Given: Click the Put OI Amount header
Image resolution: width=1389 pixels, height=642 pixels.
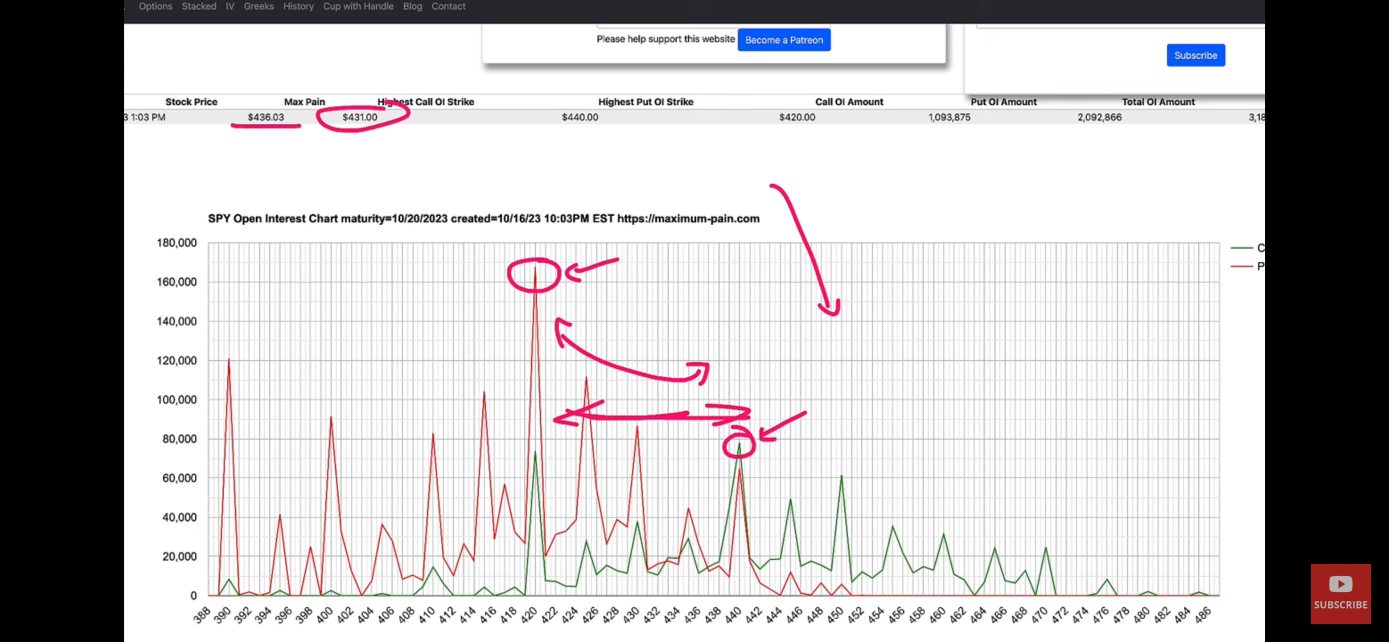Looking at the screenshot, I should point(1003,102).
